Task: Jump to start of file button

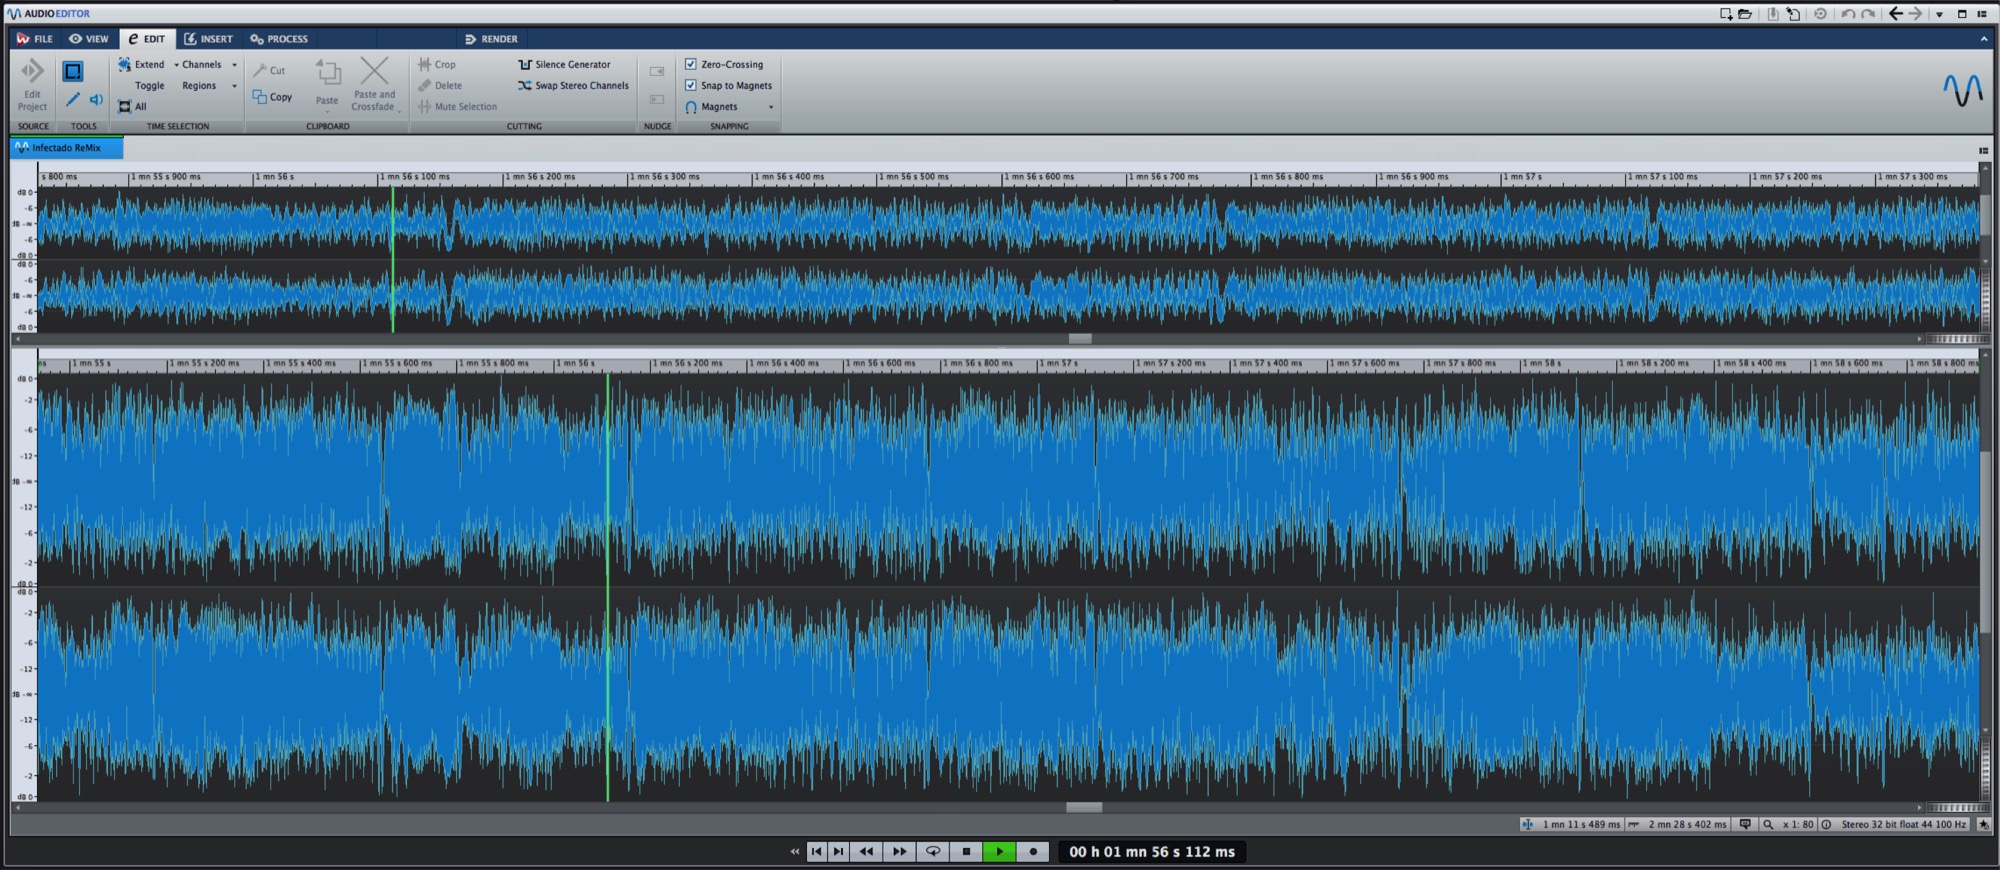Action: pos(816,851)
